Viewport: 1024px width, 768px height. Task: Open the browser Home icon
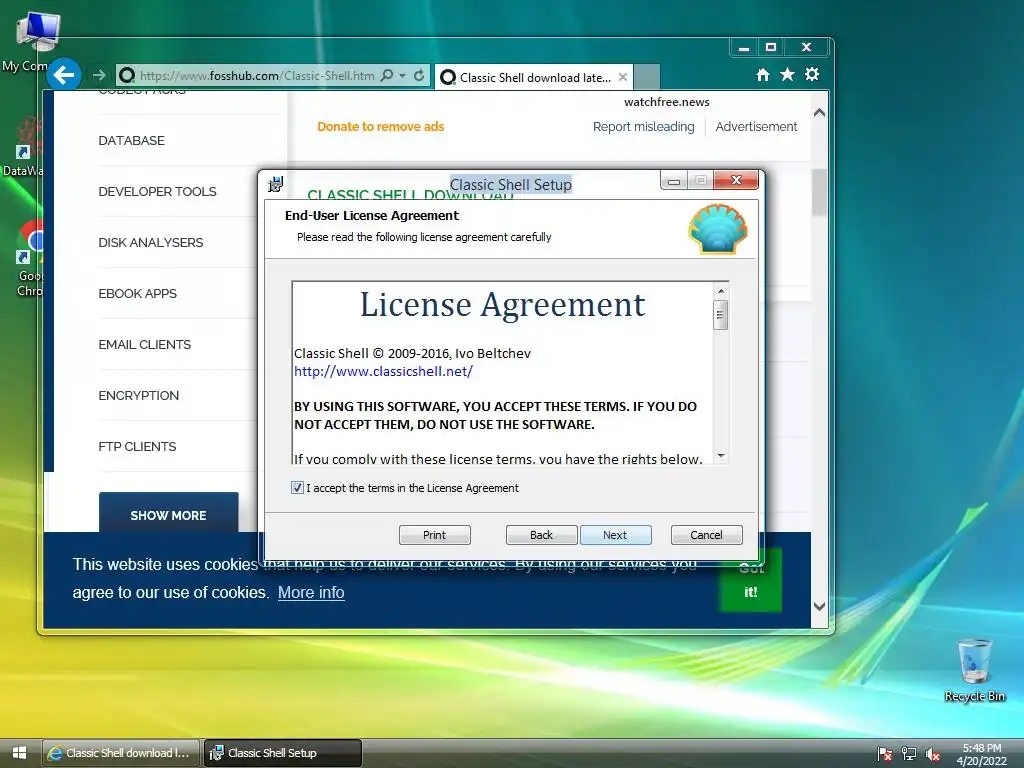click(x=762, y=75)
